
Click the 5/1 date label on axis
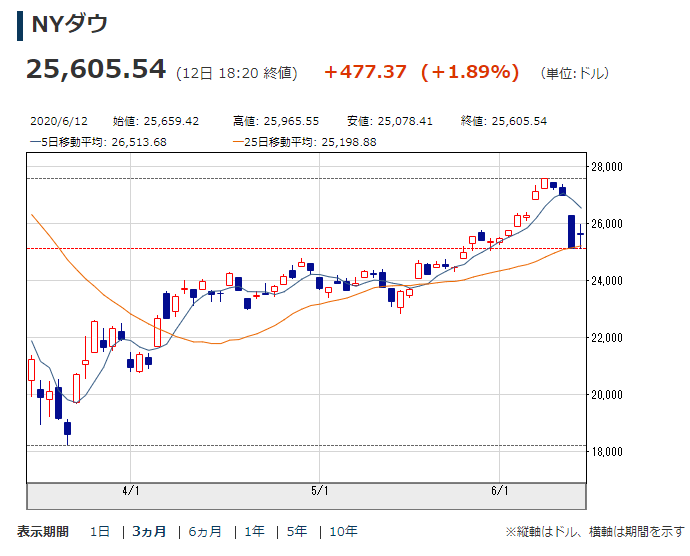pos(319,490)
